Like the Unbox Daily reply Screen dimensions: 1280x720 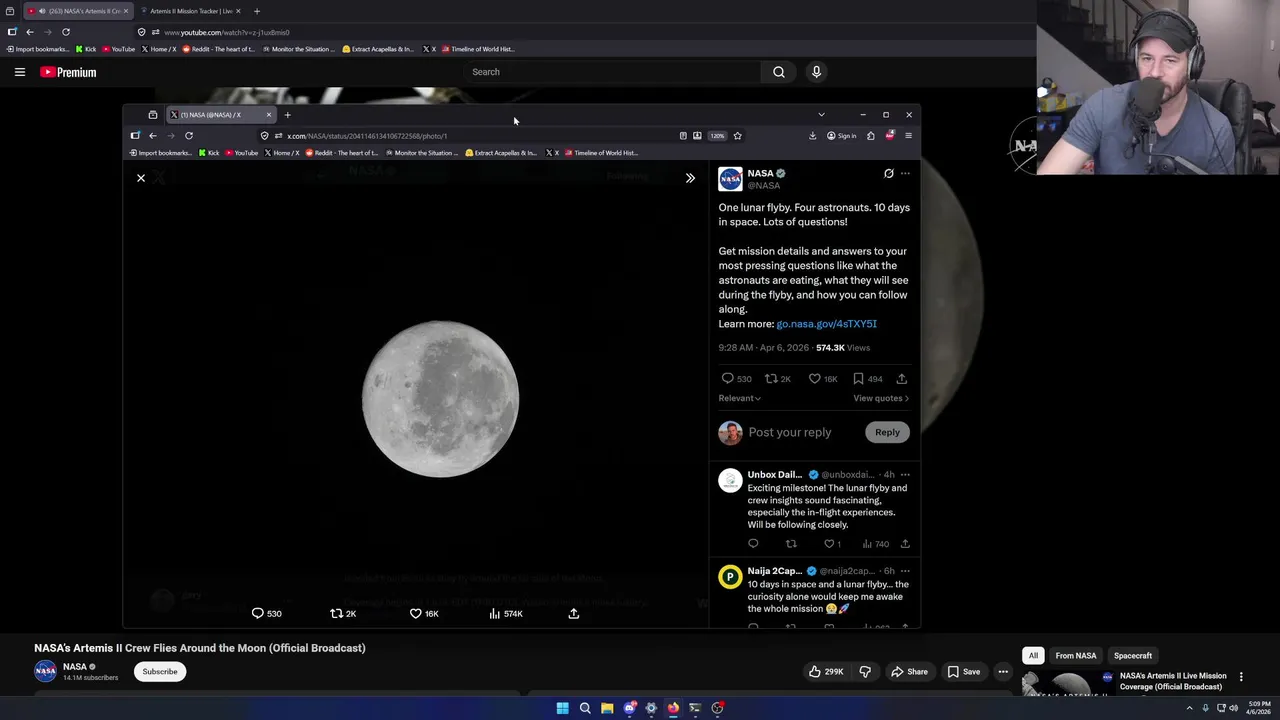pyautogui.click(x=829, y=544)
